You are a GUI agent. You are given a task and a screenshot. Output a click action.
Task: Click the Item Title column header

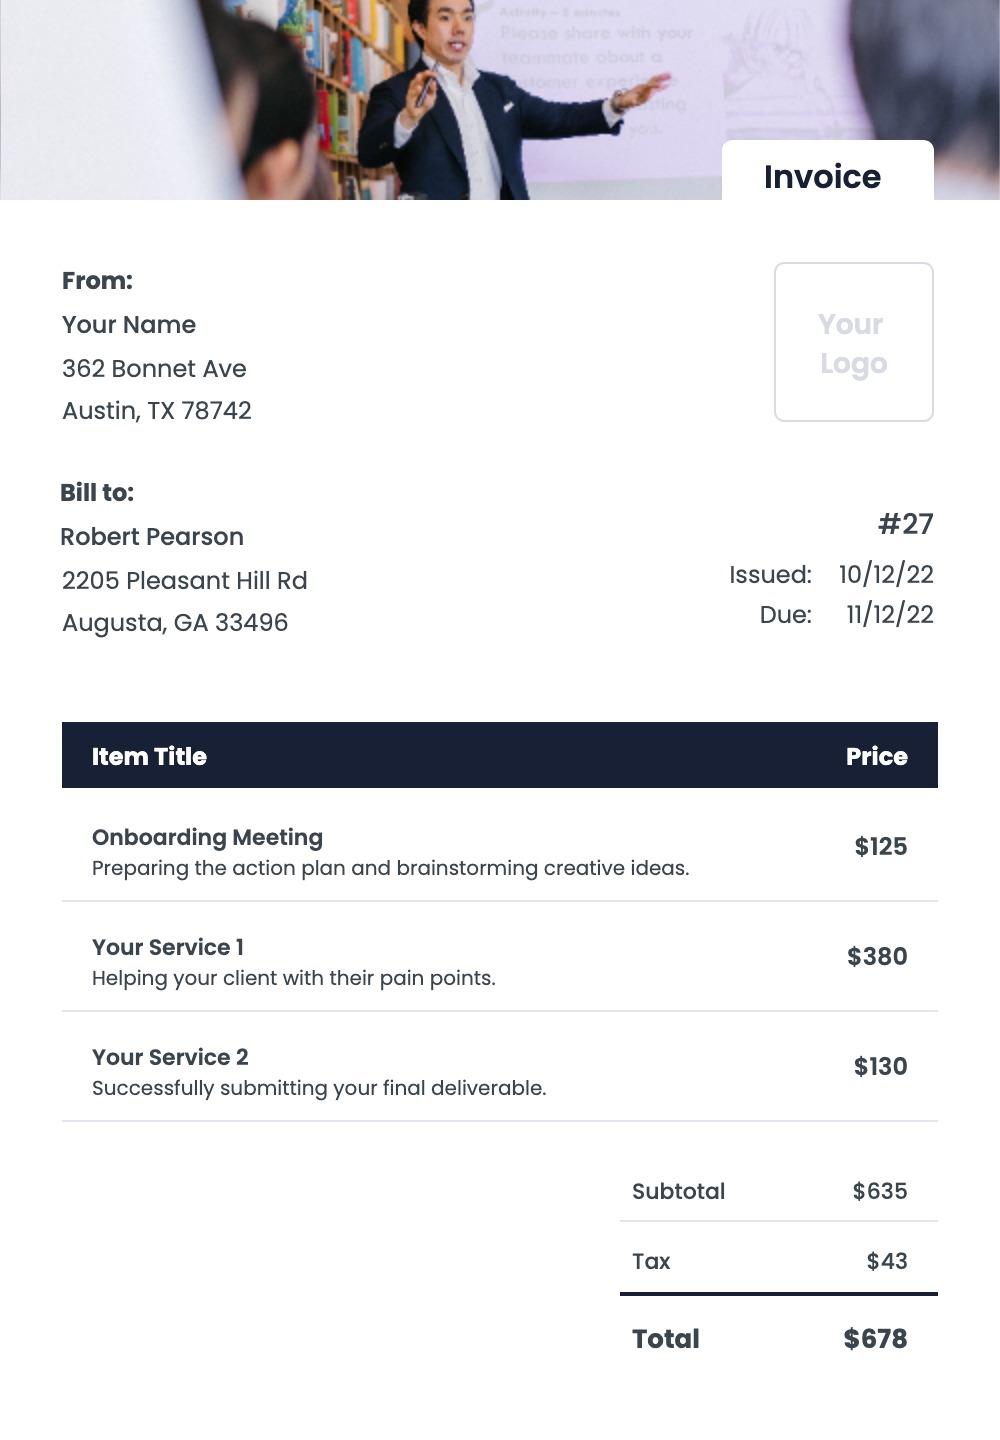click(x=149, y=757)
